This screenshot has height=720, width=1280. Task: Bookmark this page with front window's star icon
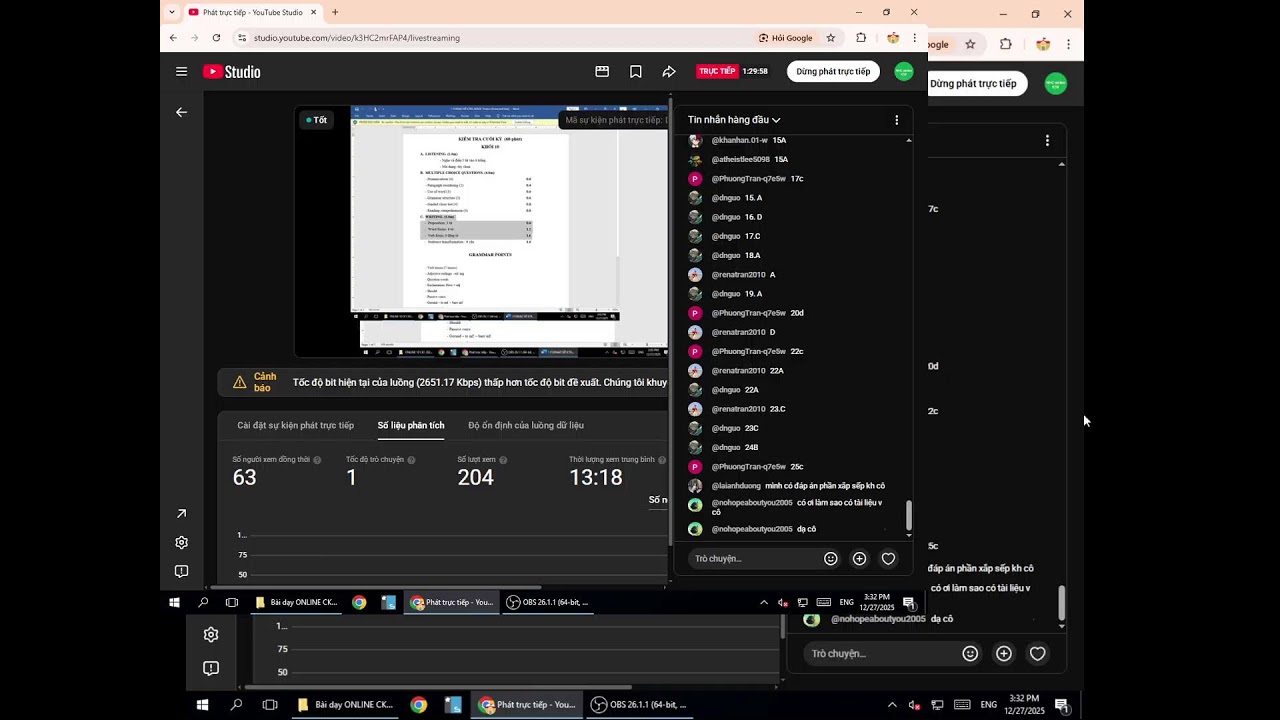click(x=830, y=38)
